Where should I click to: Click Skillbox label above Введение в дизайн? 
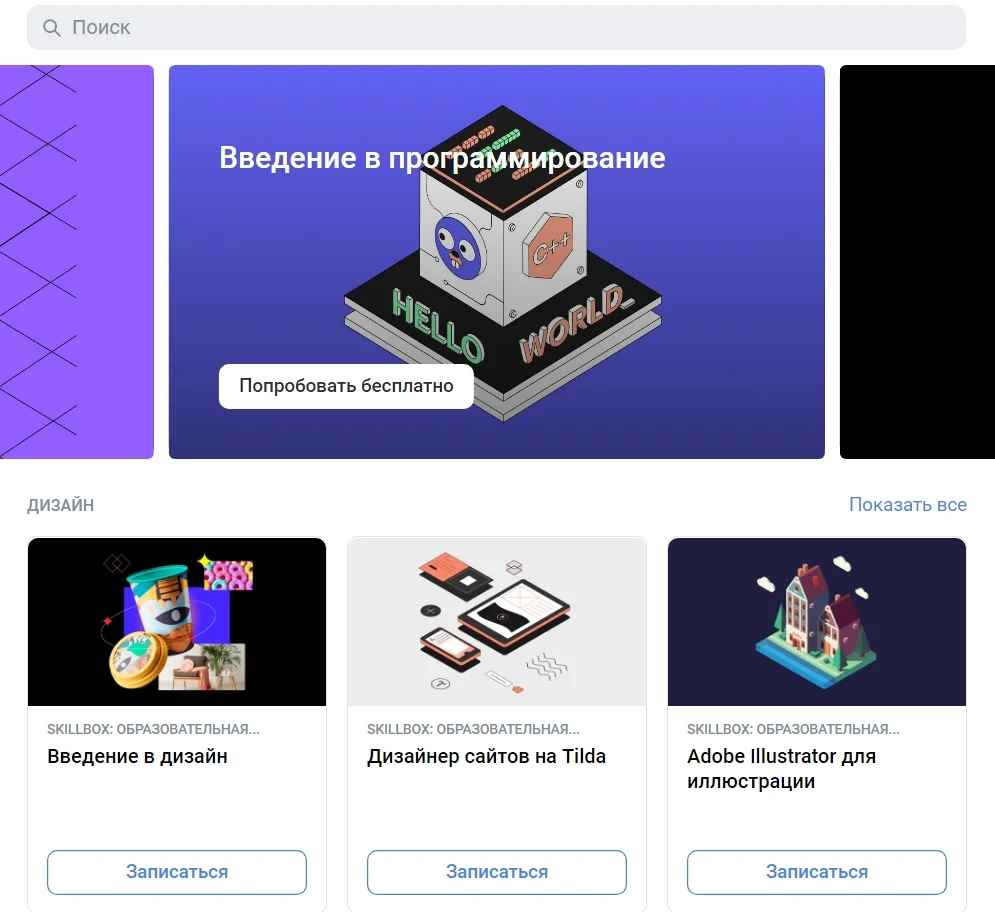click(153, 729)
